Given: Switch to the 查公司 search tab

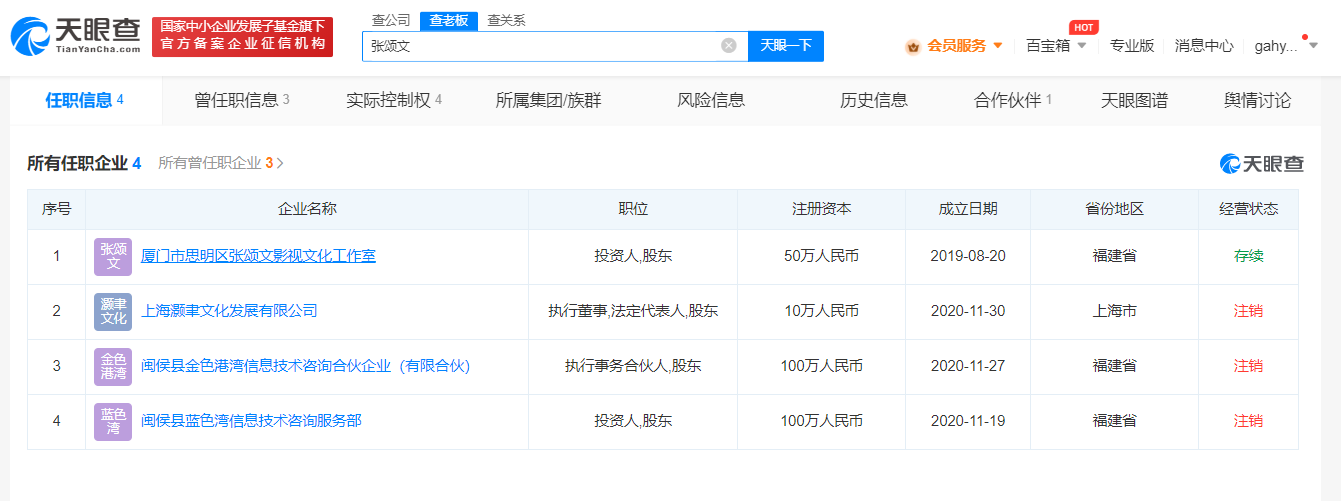Looking at the screenshot, I should point(390,20).
